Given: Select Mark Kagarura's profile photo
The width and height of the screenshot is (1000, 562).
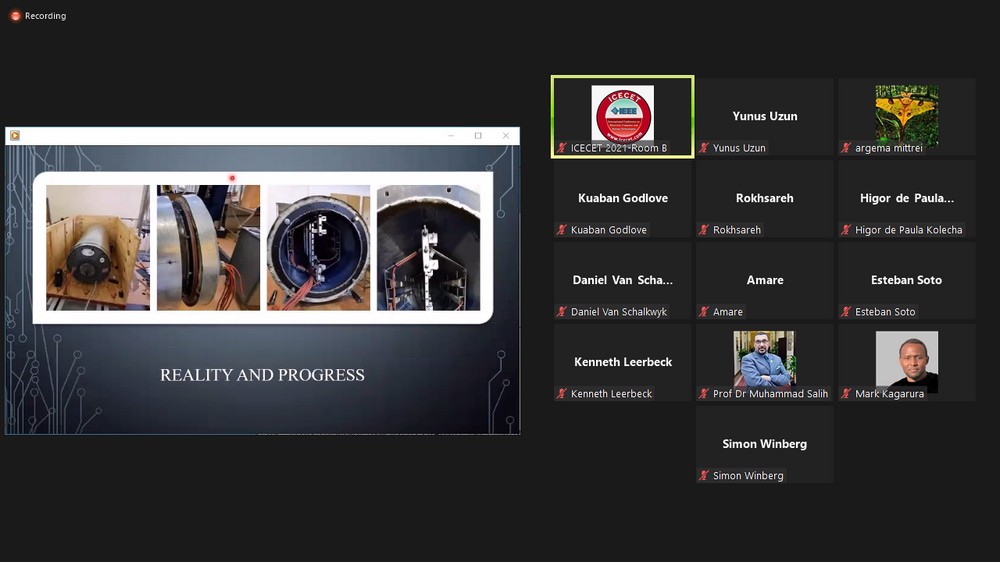Looking at the screenshot, I should [906, 360].
